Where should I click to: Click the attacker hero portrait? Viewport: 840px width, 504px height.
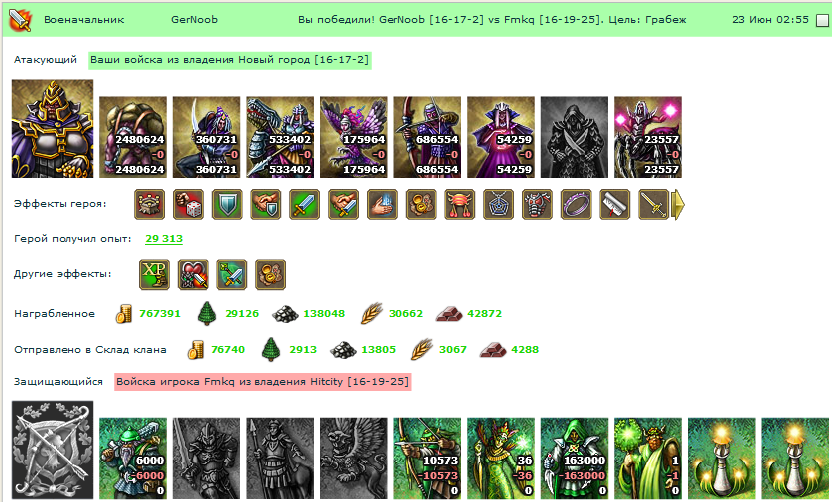pos(52,129)
